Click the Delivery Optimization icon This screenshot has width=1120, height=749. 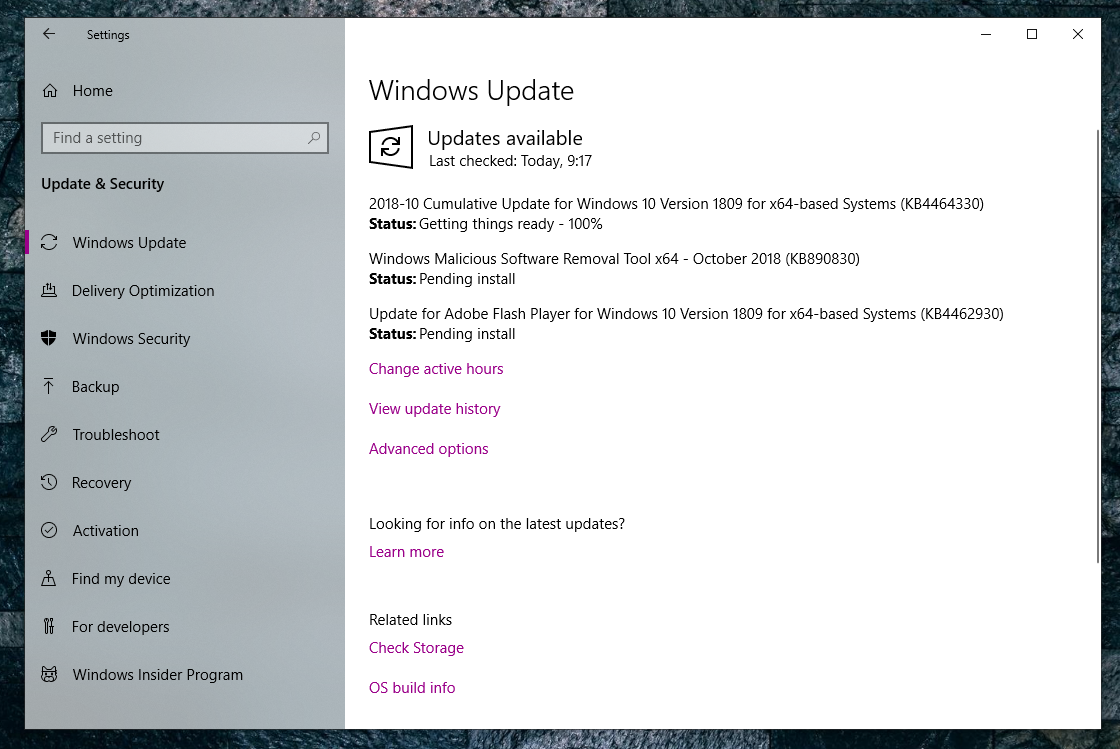[x=49, y=291]
